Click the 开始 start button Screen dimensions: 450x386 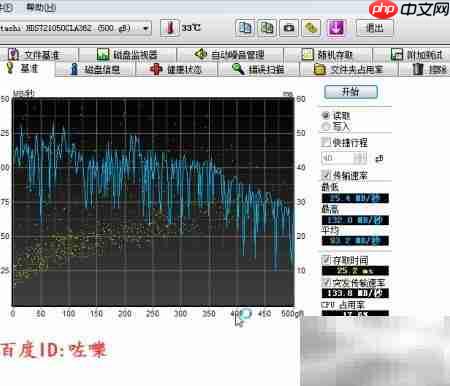[x=351, y=92]
